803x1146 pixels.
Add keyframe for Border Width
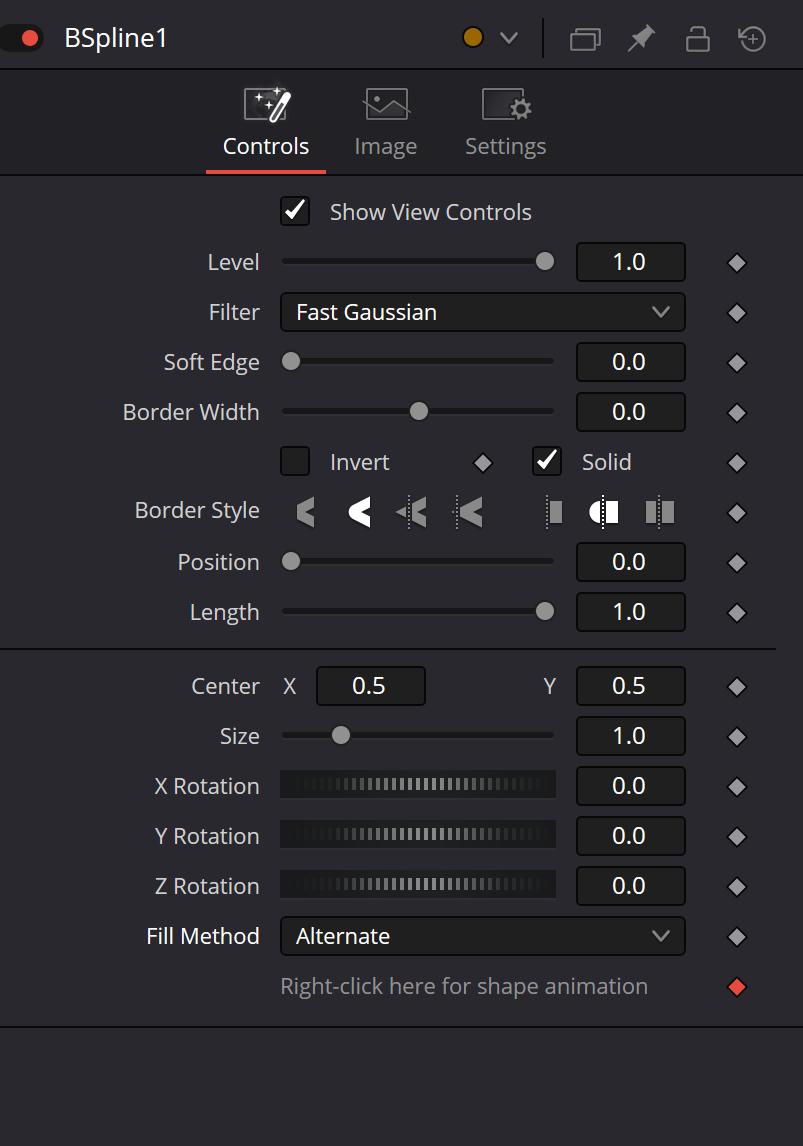[x=737, y=413]
